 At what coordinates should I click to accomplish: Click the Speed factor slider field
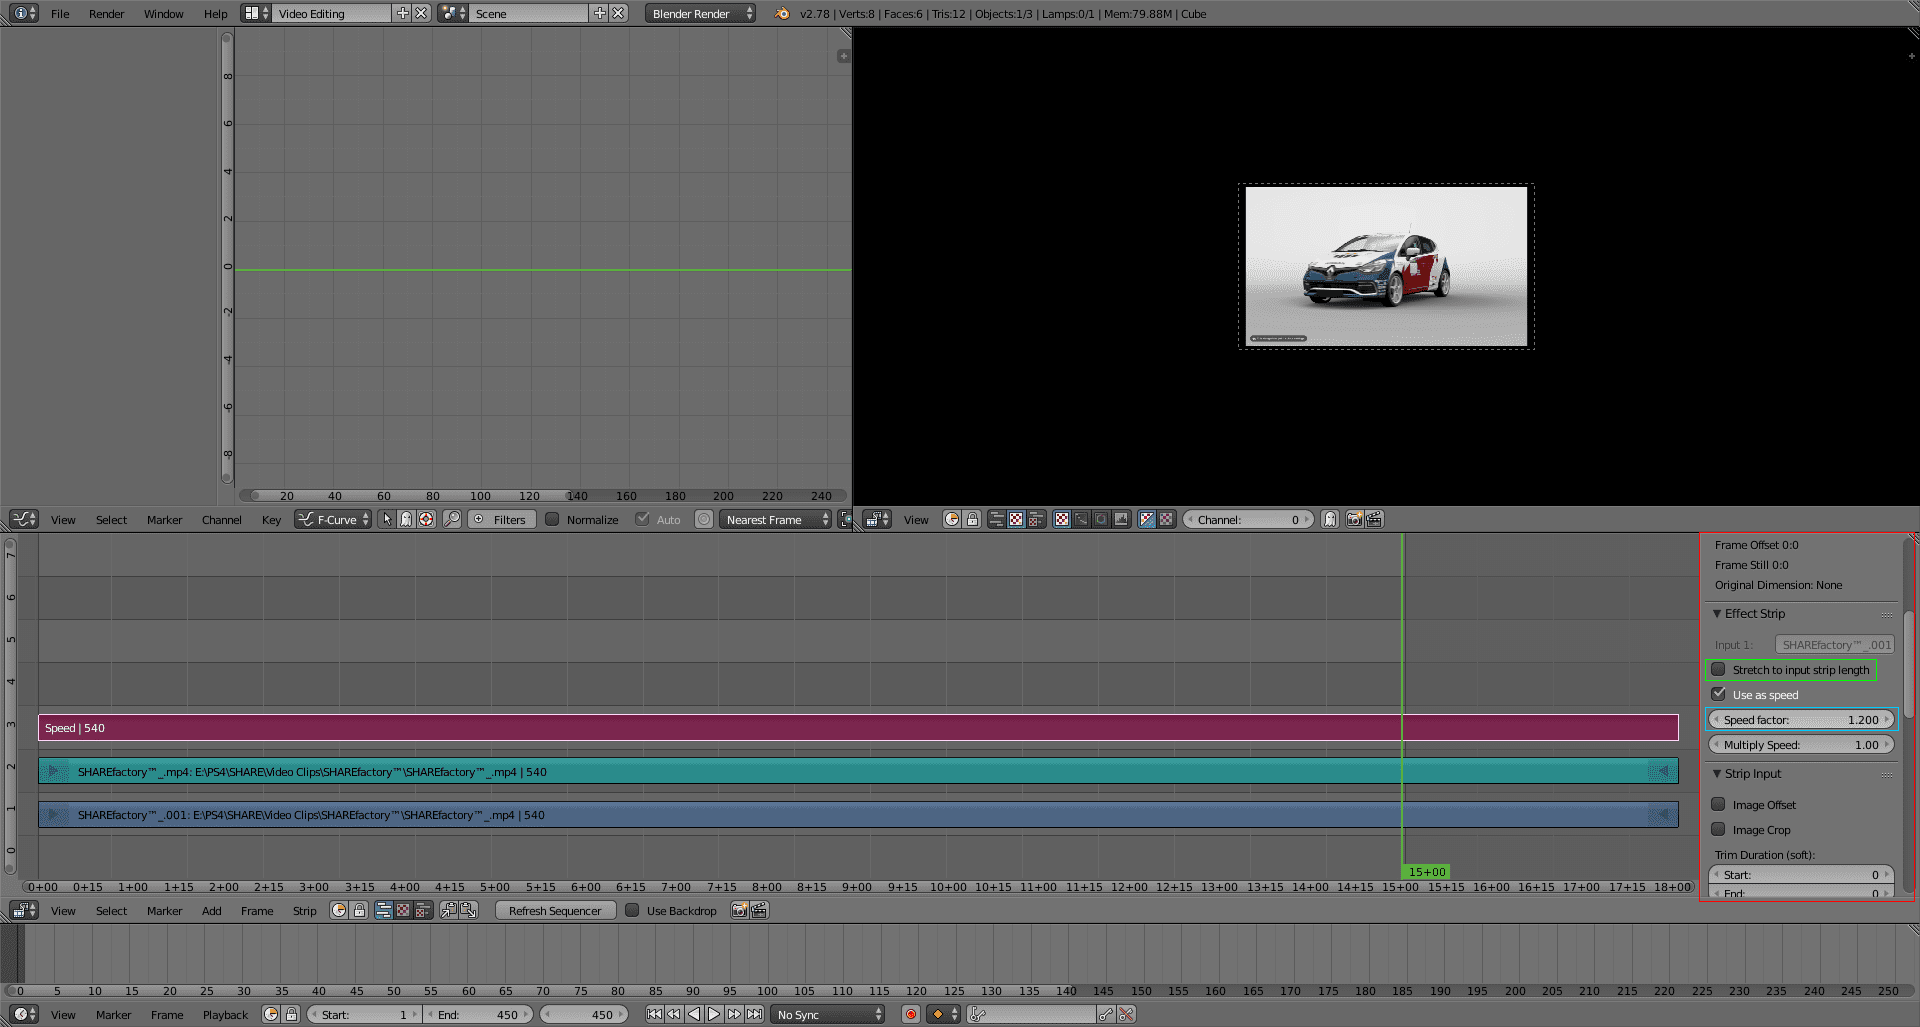(1800, 720)
